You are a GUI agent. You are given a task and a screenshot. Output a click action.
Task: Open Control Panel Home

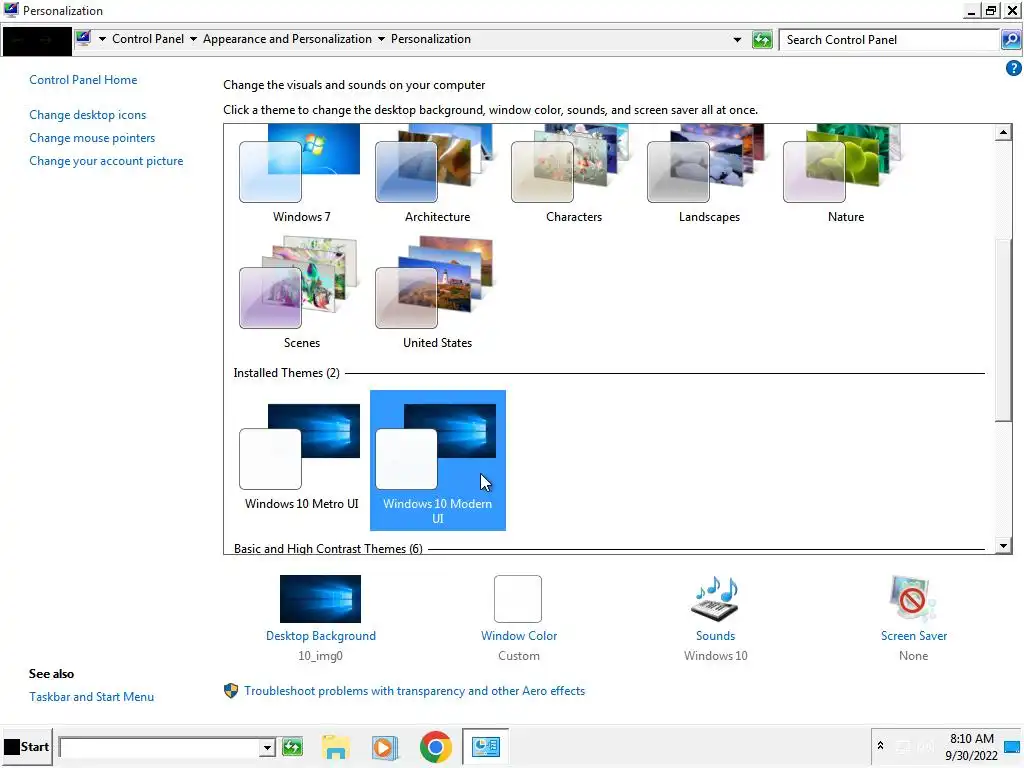pos(83,80)
